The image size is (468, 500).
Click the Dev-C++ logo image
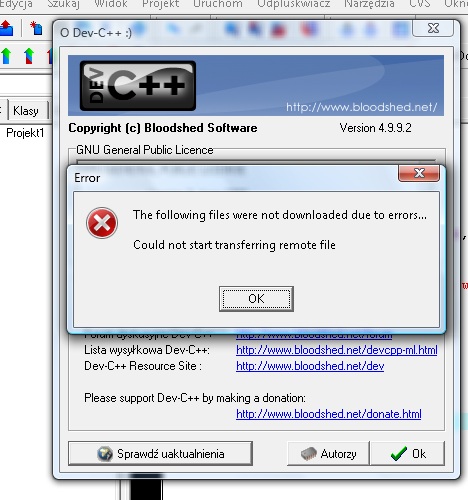coord(138,86)
